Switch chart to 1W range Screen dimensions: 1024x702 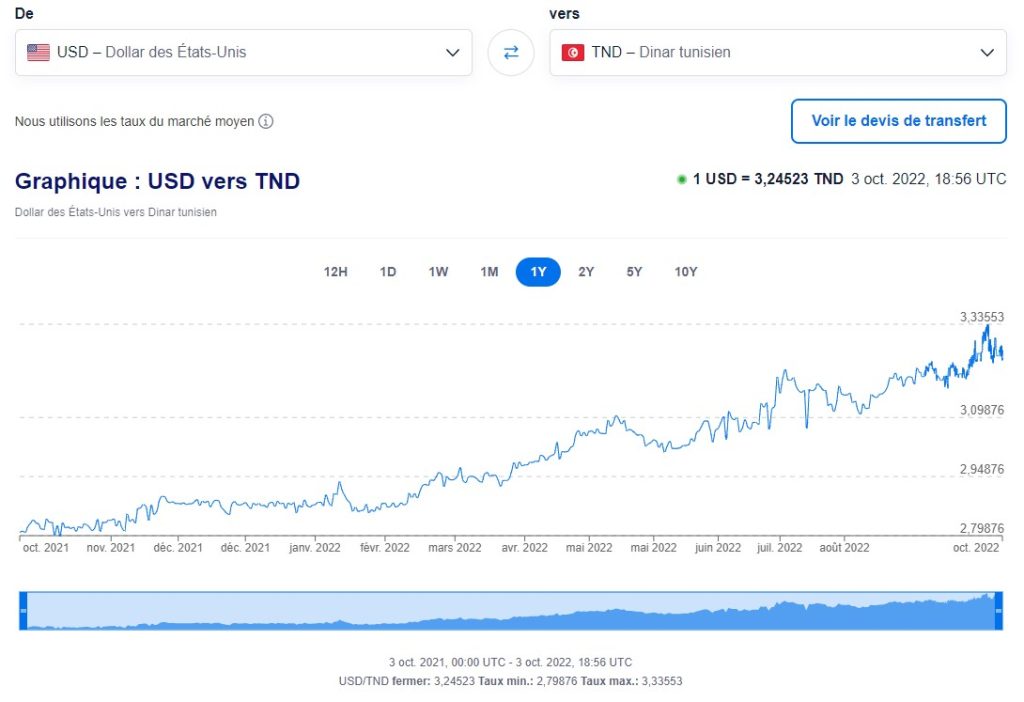coord(438,272)
